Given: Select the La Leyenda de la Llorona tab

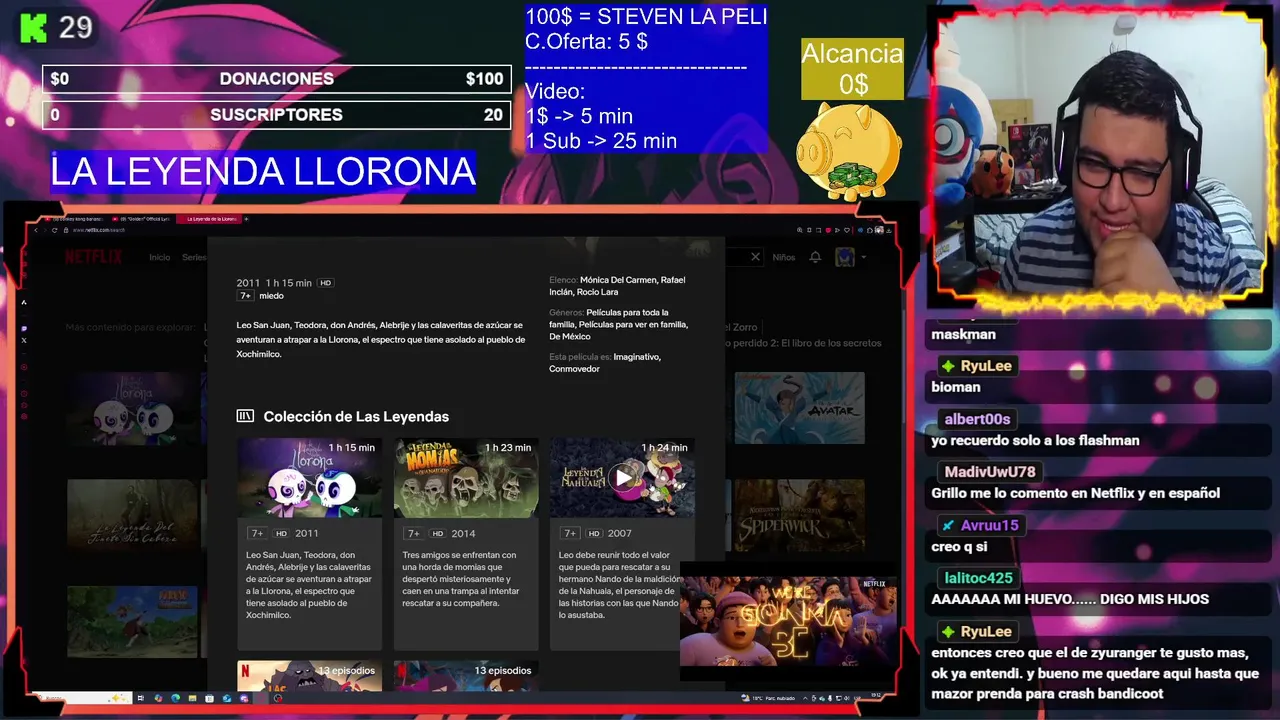Looking at the screenshot, I should click(x=209, y=219).
